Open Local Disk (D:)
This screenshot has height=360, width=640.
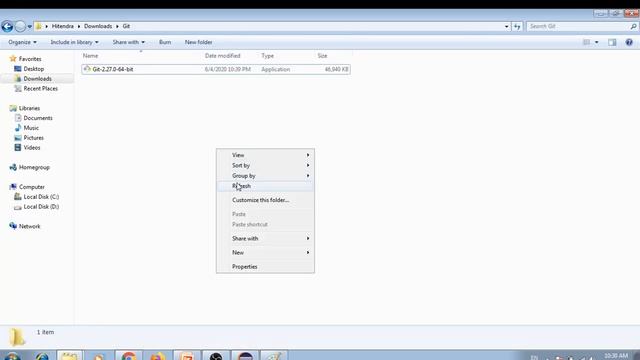[x=41, y=207]
